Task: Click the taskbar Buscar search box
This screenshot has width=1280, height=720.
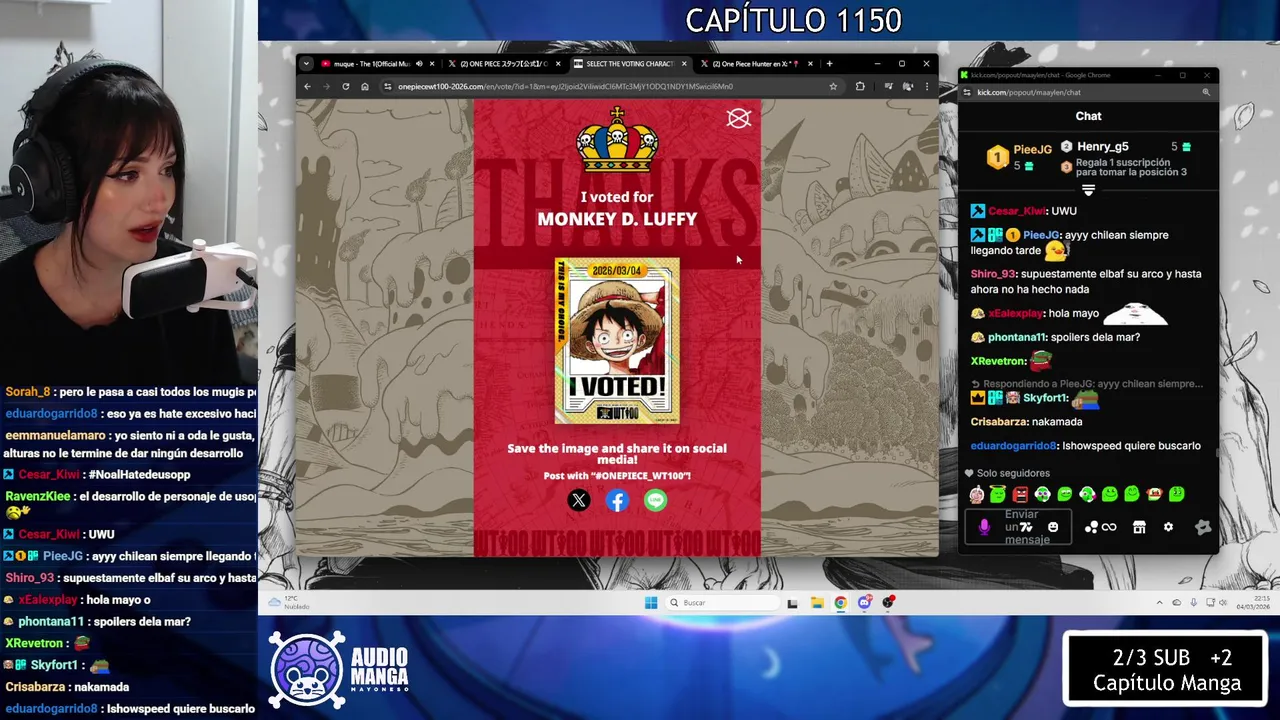Action: click(723, 603)
